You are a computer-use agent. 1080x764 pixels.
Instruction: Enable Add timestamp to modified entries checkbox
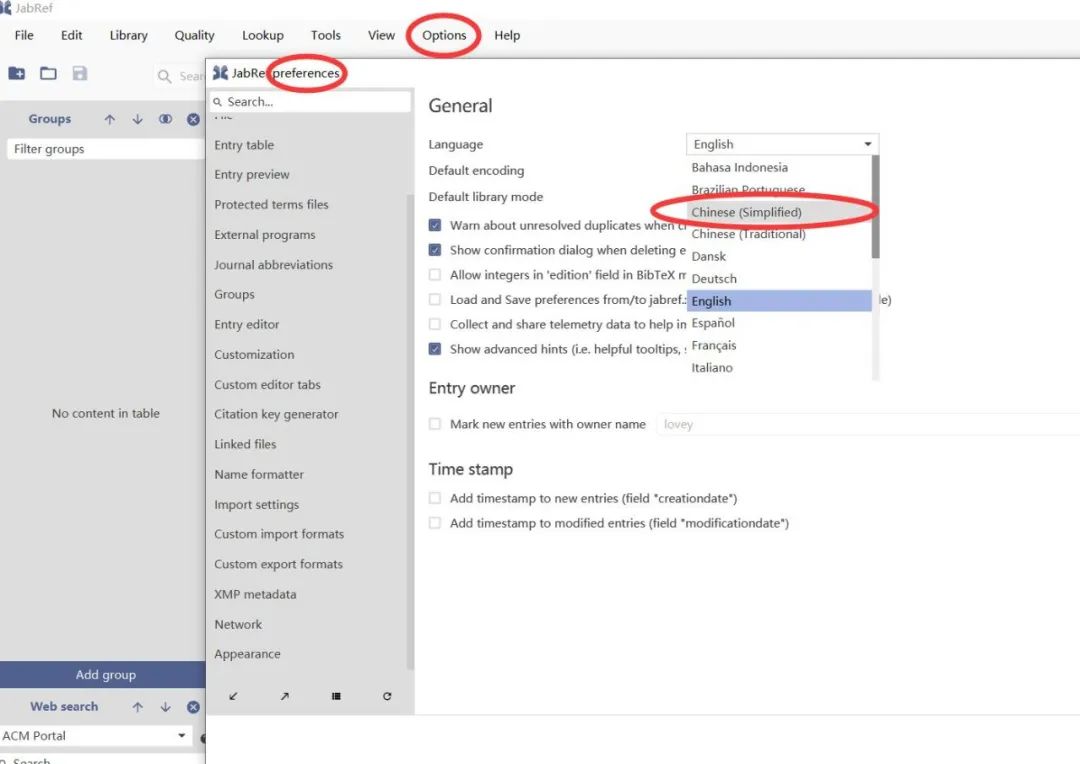(x=435, y=523)
